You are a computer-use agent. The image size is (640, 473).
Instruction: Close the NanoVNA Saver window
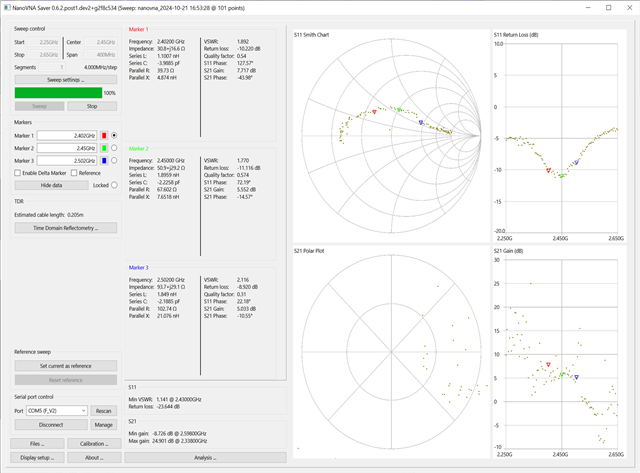(x=629, y=8)
